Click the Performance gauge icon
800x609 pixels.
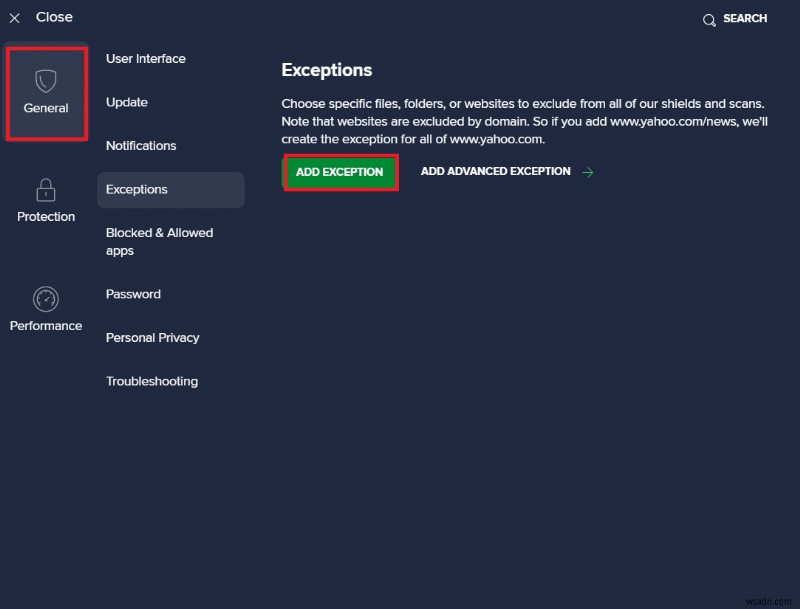tap(46, 298)
